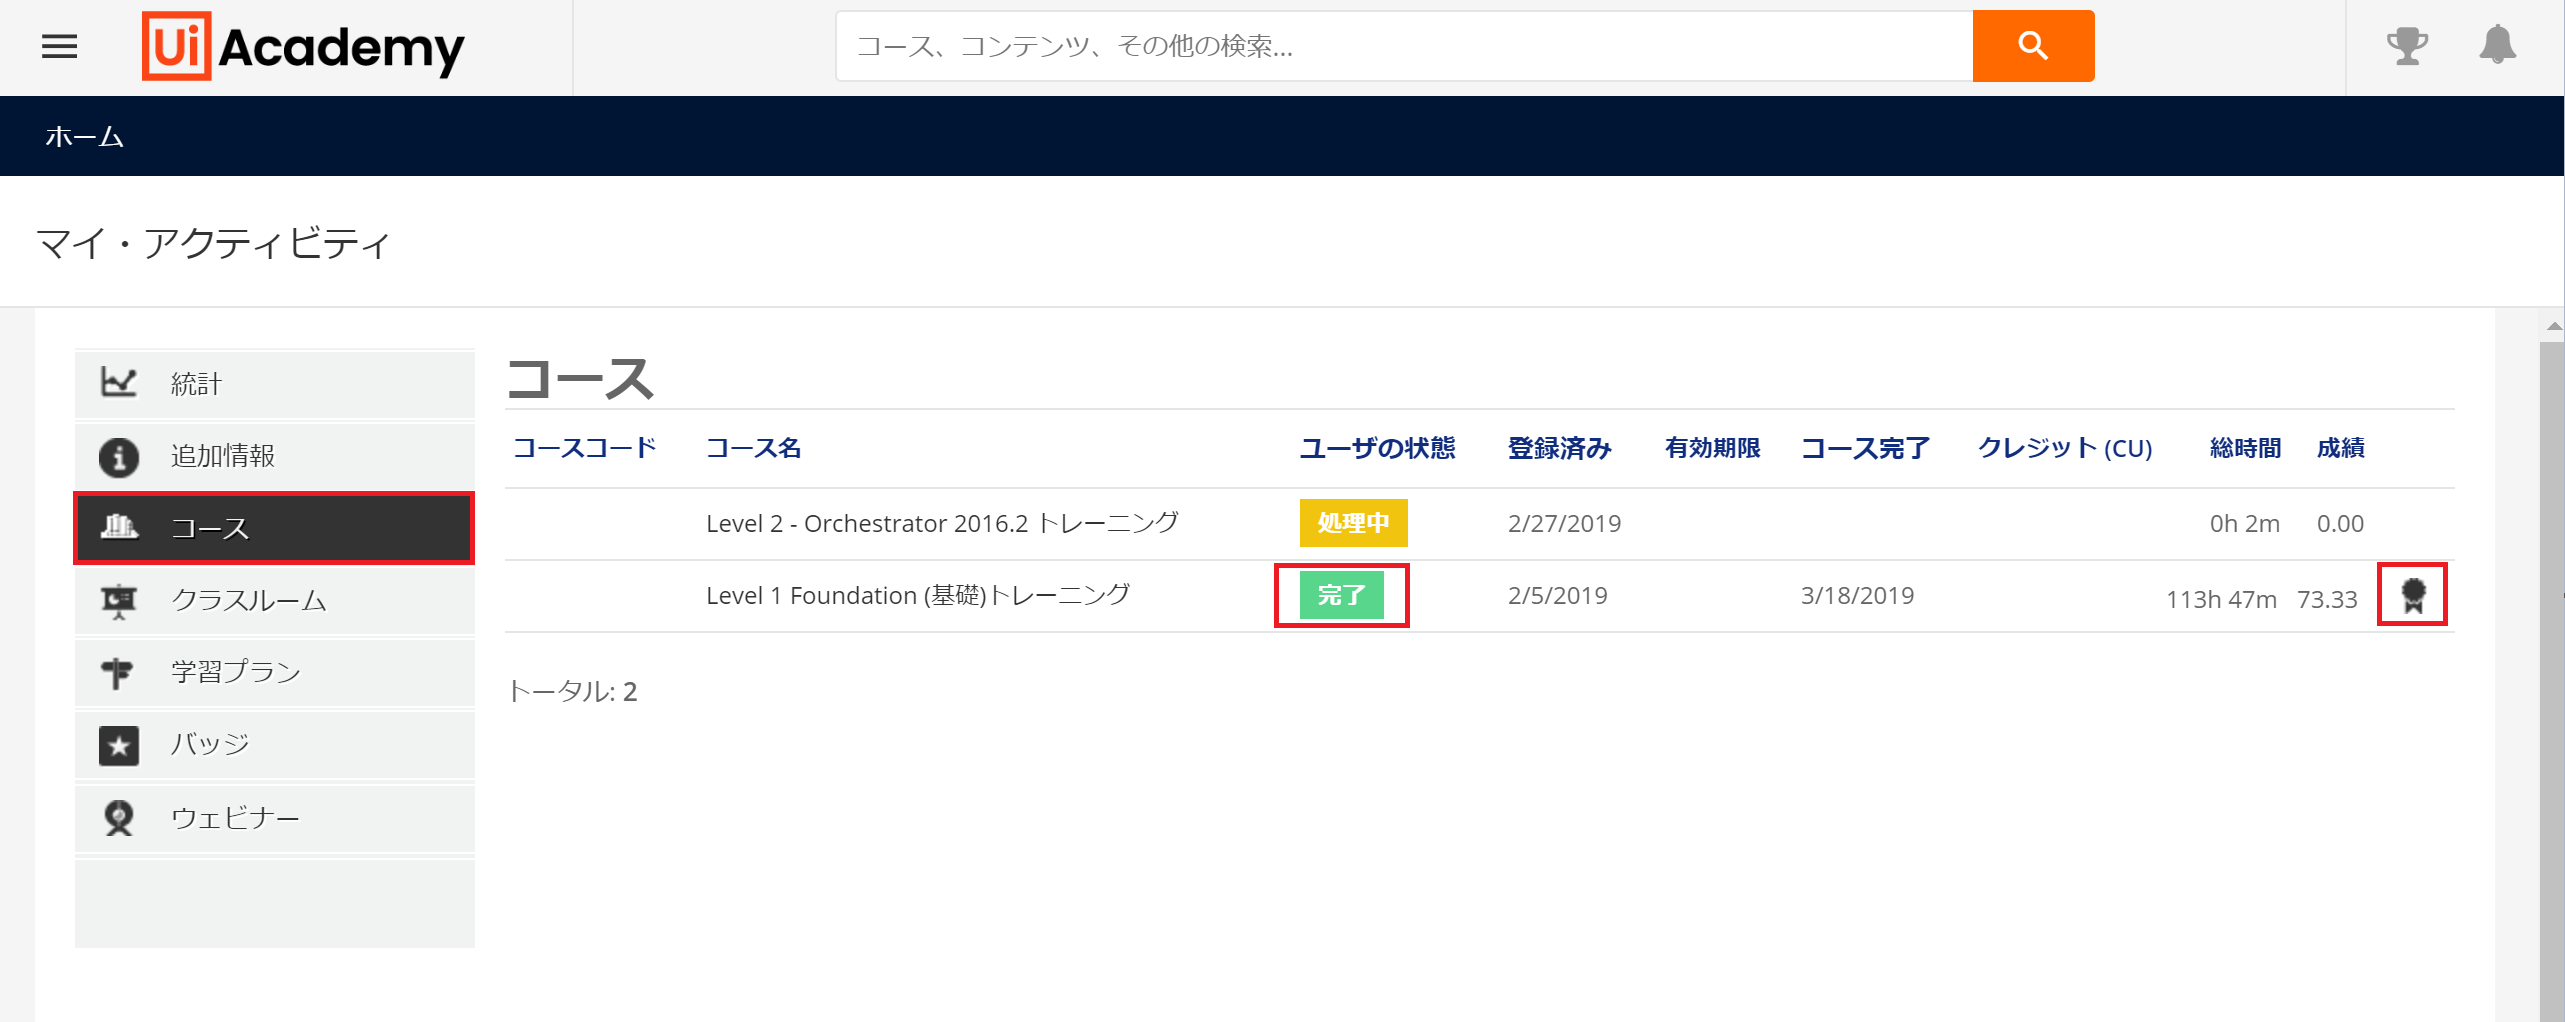Click the books icon beside コース
This screenshot has height=1022, width=2565.
[119, 527]
